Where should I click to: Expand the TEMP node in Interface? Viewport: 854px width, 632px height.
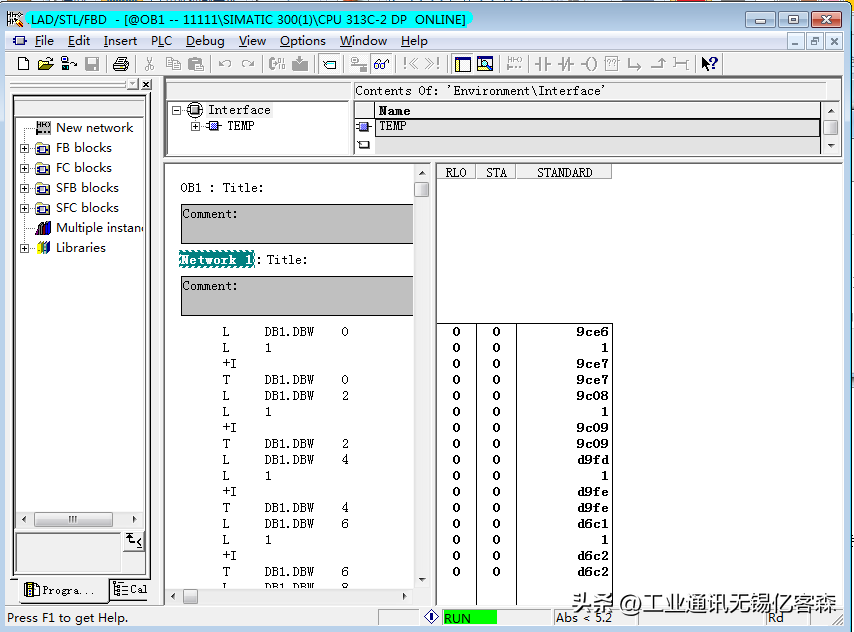[195, 126]
